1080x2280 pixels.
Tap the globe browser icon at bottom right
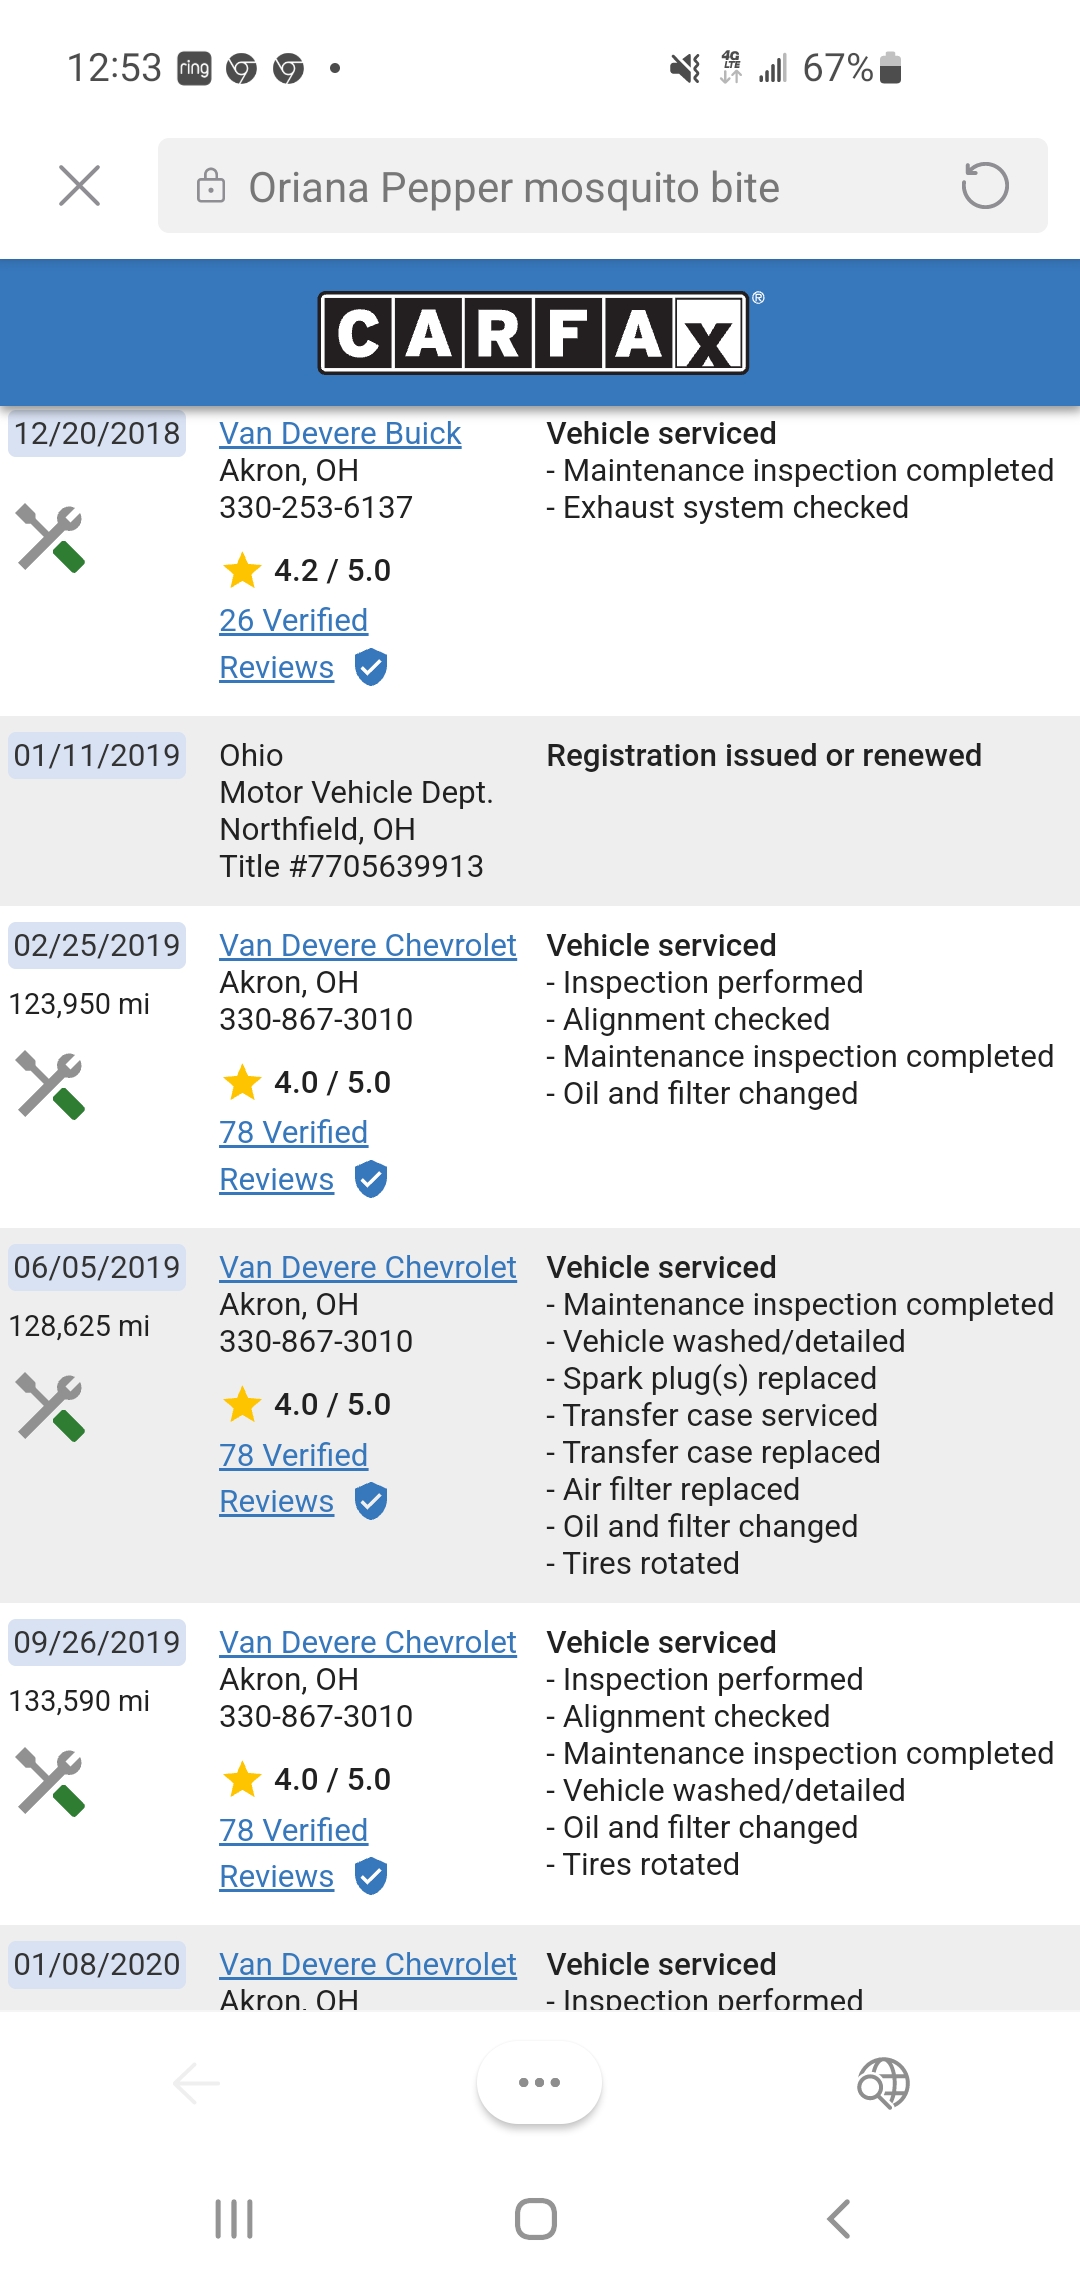click(884, 2083)
